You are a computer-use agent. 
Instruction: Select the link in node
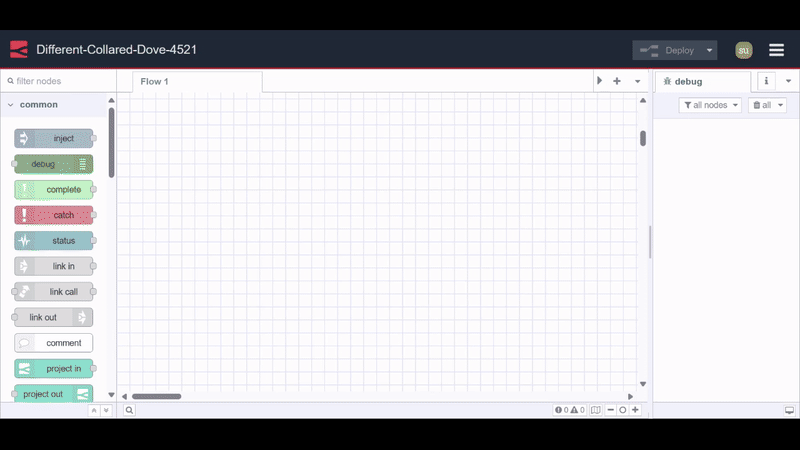click(x=54, y=266)
